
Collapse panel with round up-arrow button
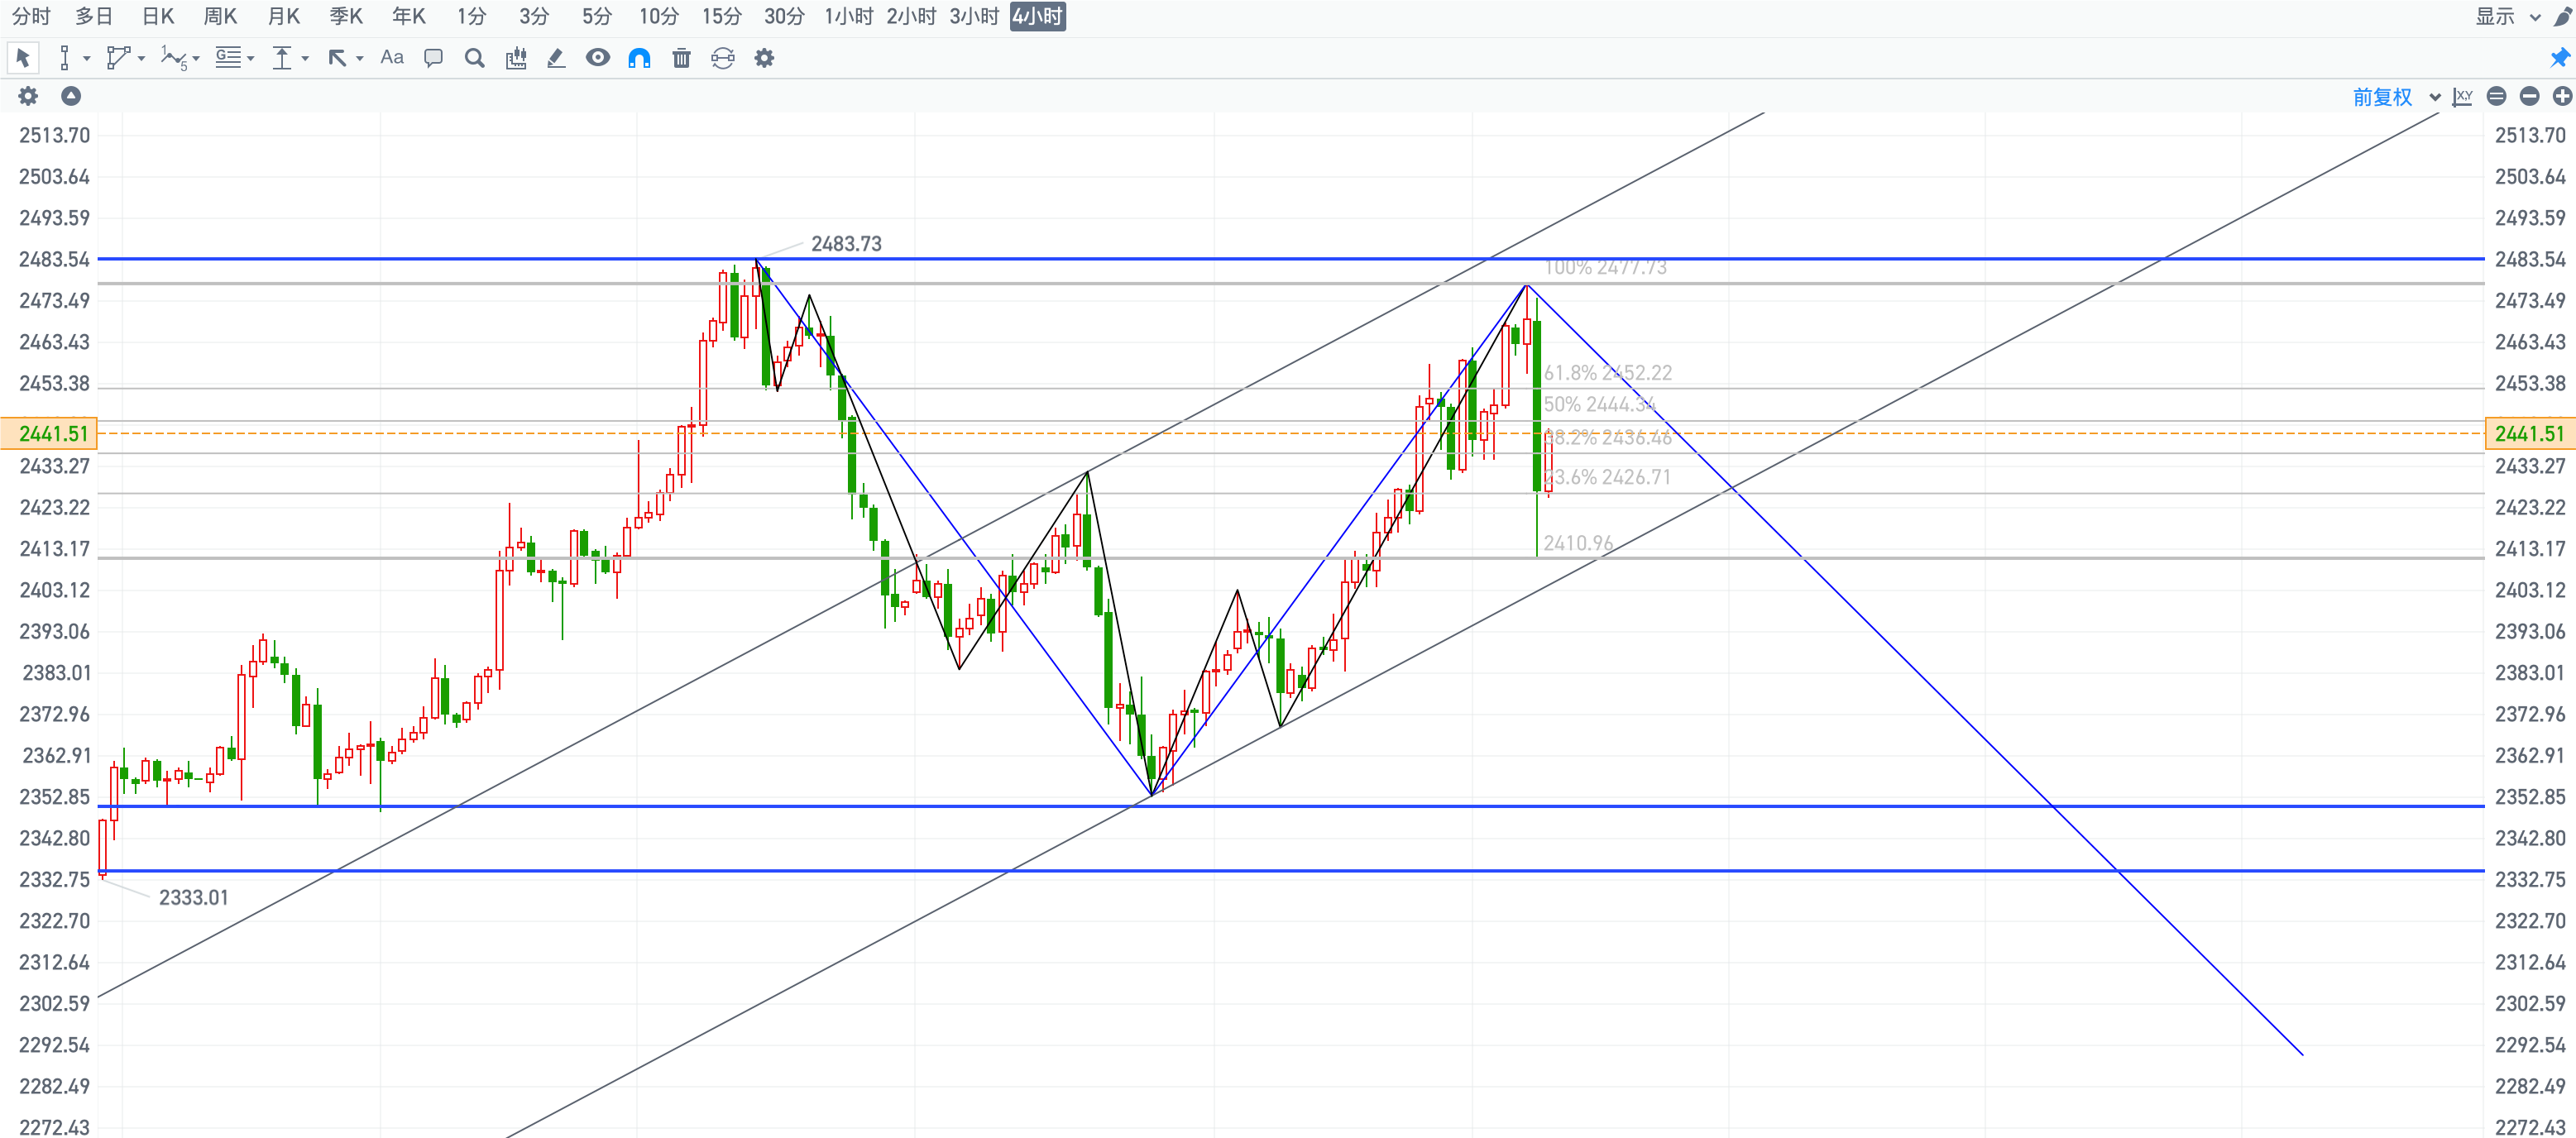70,96
